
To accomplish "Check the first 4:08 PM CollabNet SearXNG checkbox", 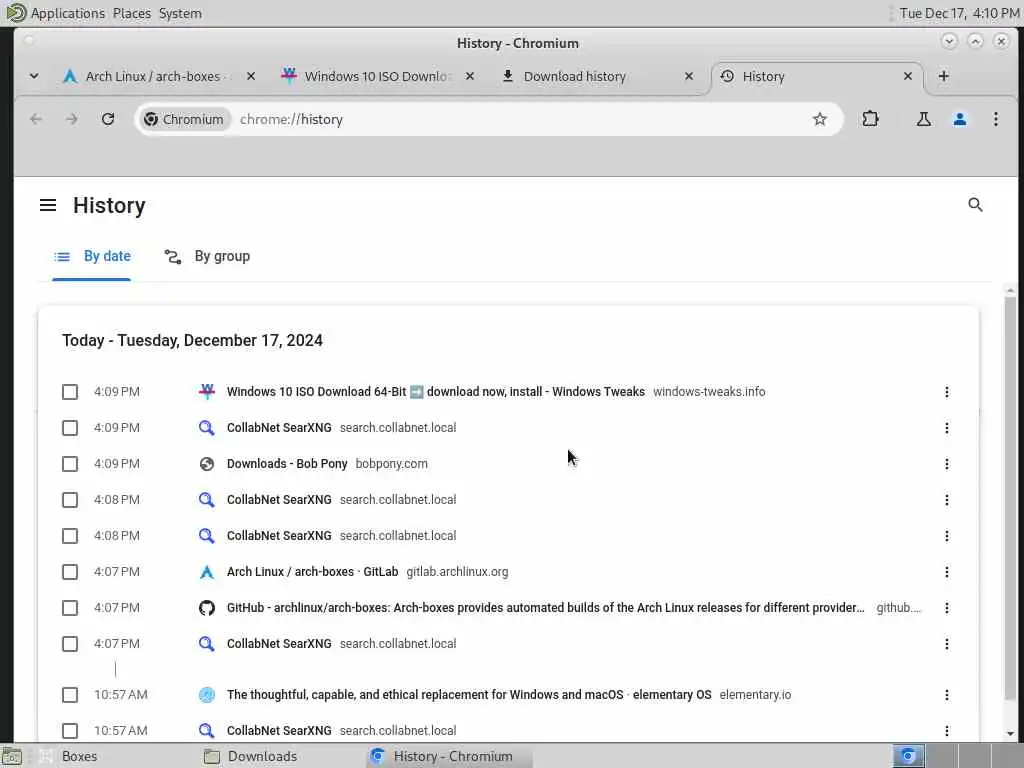I will (70, 500).
